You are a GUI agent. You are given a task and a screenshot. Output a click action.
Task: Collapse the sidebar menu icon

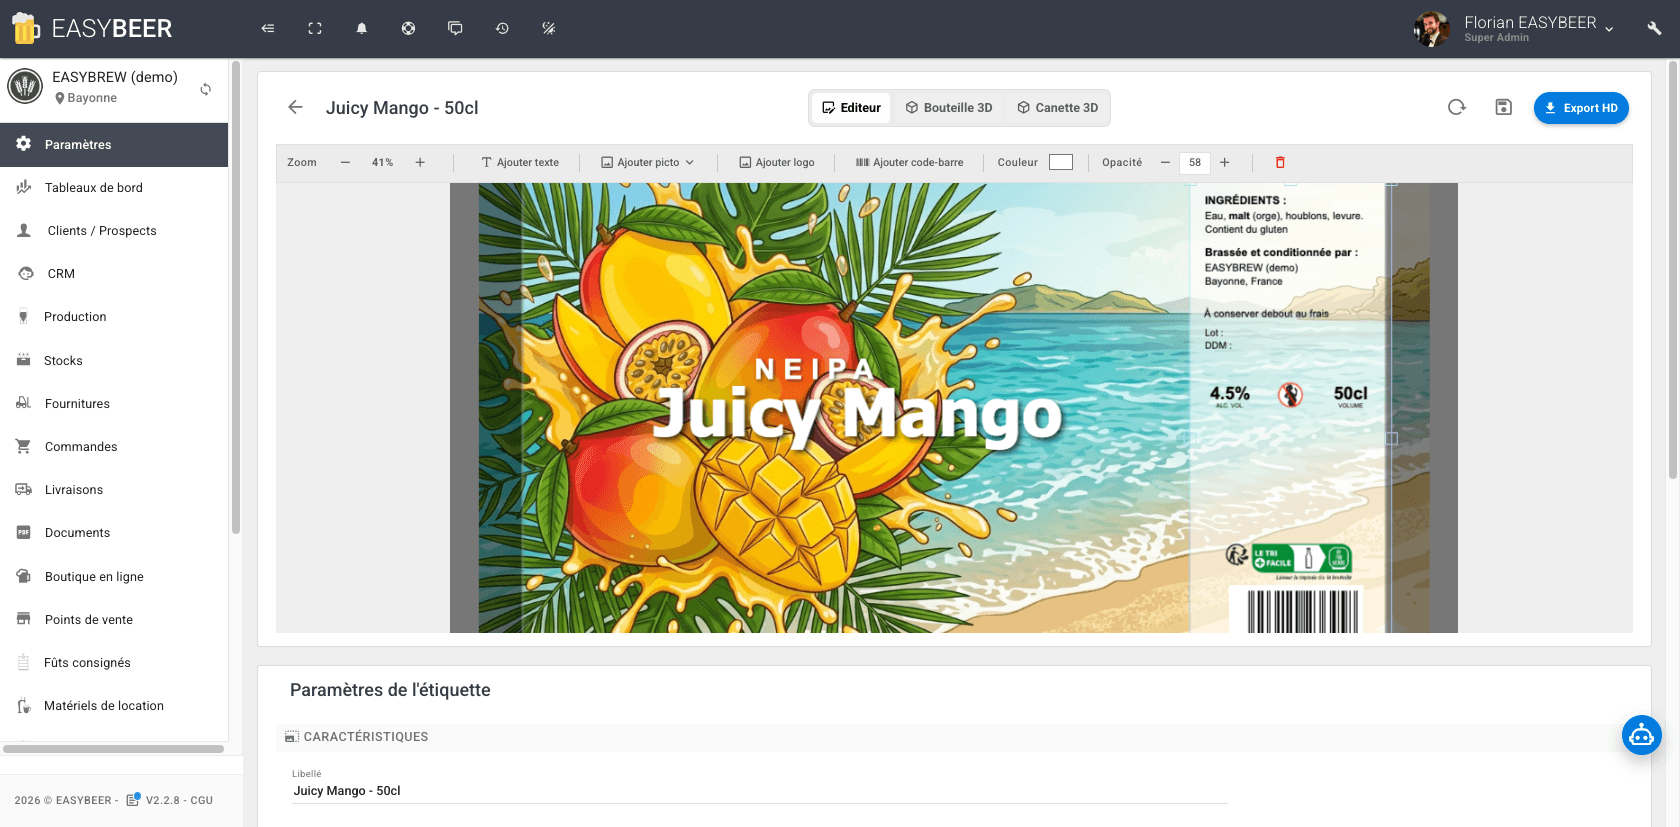click(x=268, y=29)
